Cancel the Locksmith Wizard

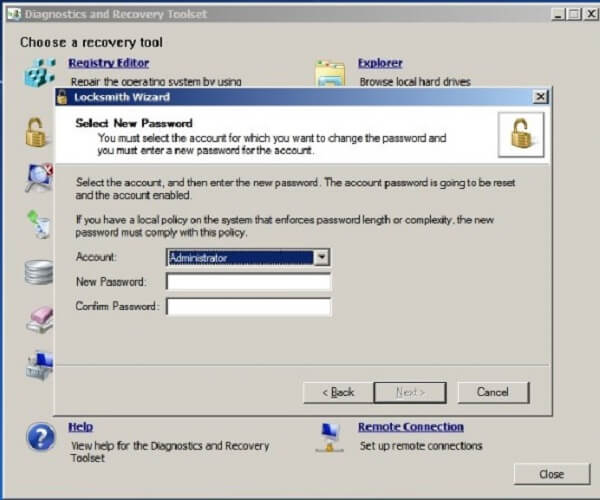493,392
